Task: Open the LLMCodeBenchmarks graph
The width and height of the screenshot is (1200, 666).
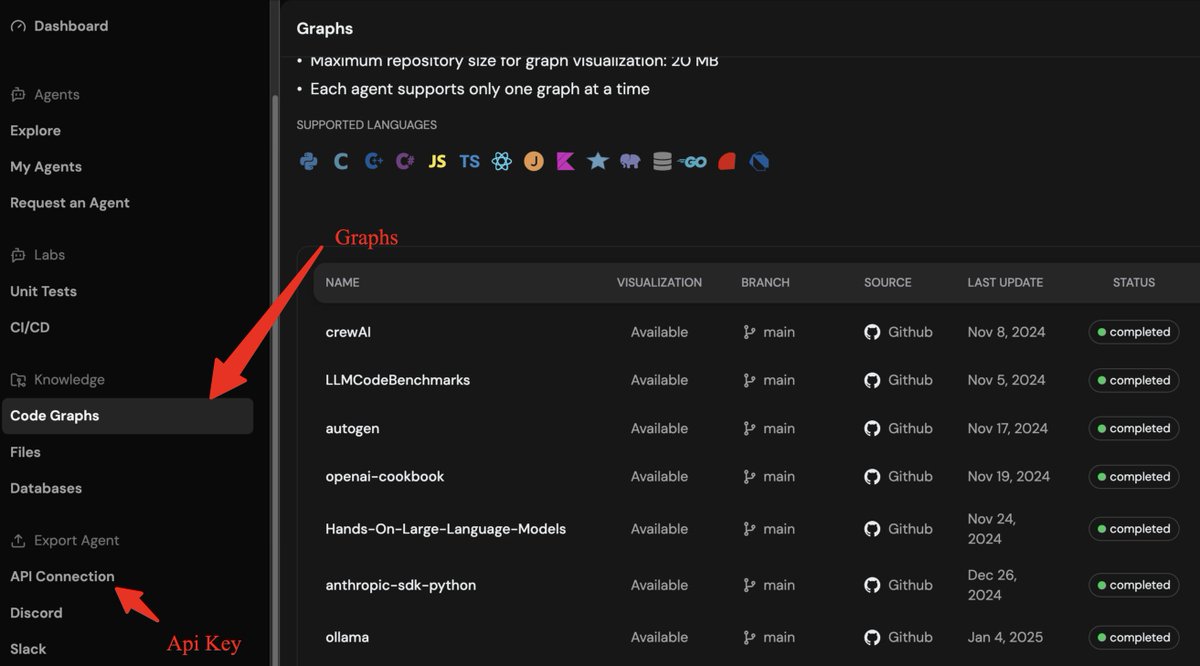Action: click(x=398, y=380)
